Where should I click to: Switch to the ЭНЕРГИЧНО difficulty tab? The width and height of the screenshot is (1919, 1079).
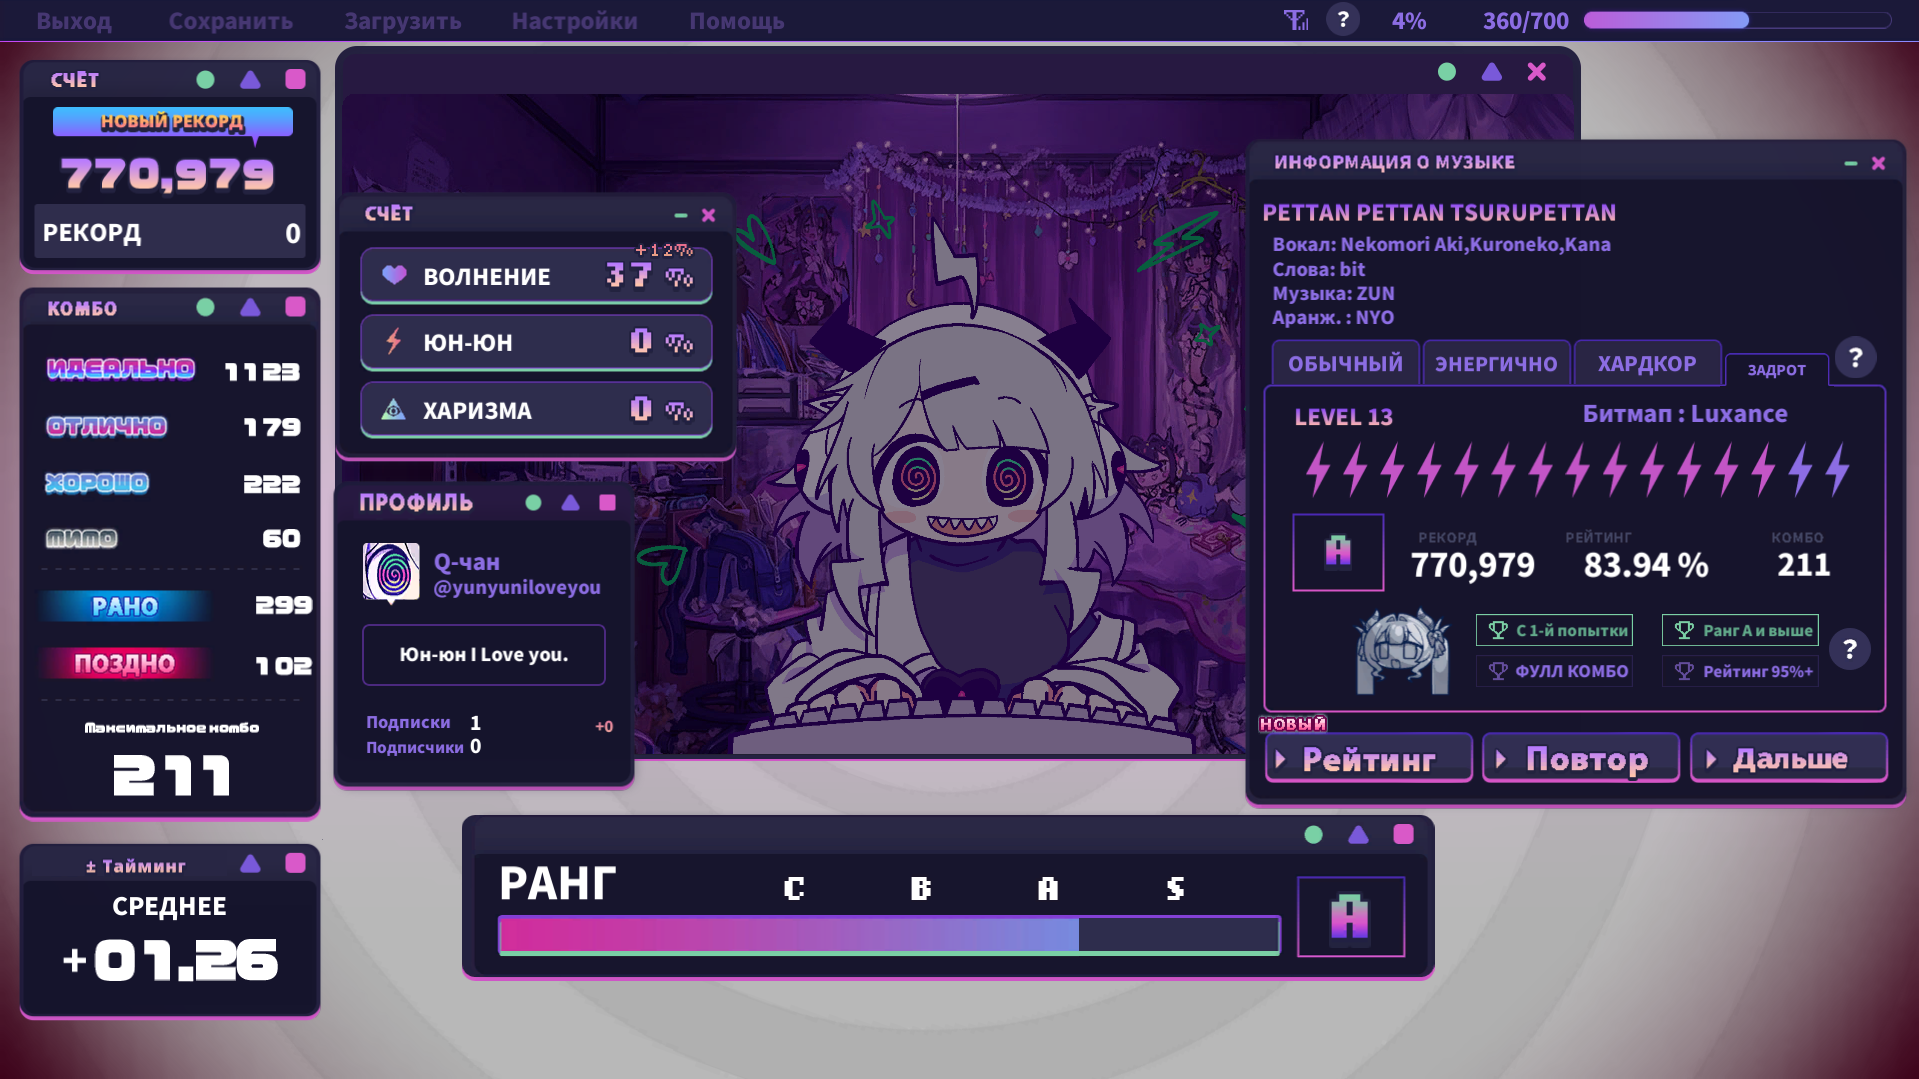(1496, 363)
